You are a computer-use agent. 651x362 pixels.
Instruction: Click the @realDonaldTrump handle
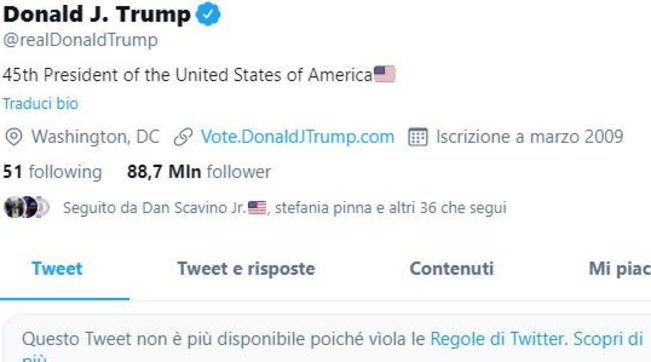[80, 40]
